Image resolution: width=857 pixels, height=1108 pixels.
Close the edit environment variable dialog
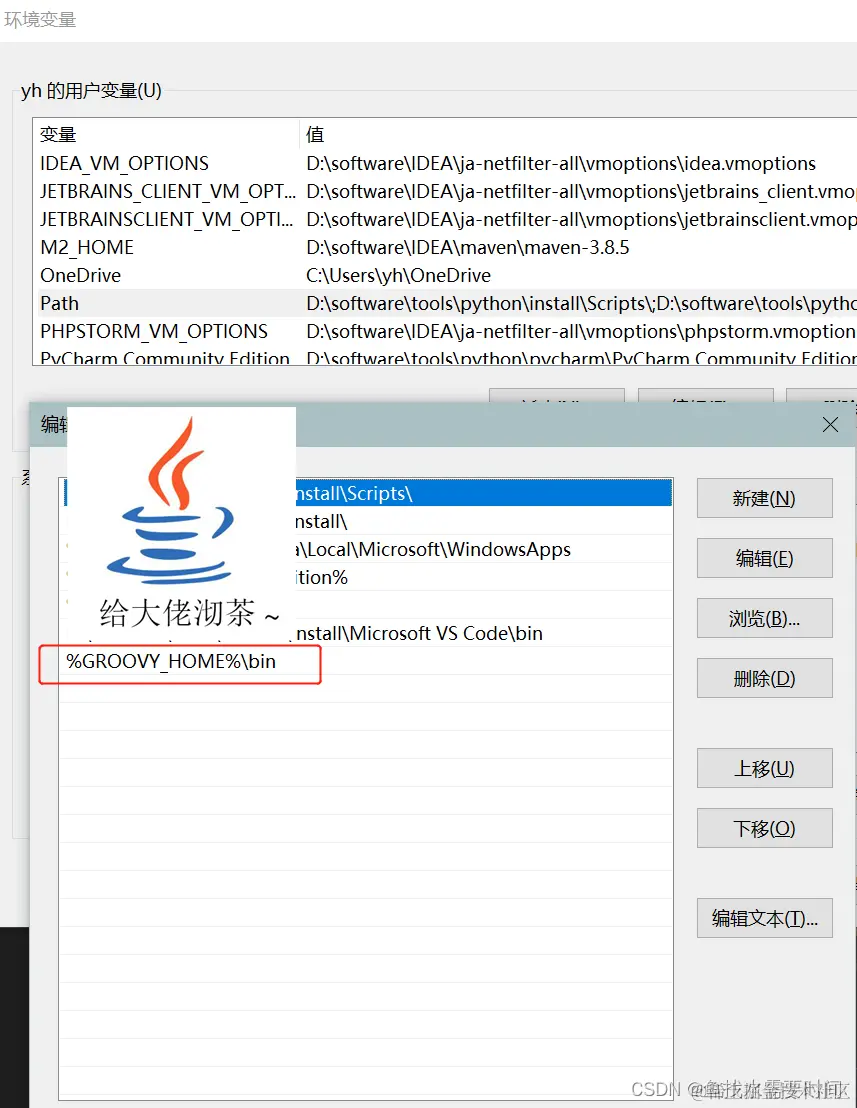point(830,425)
